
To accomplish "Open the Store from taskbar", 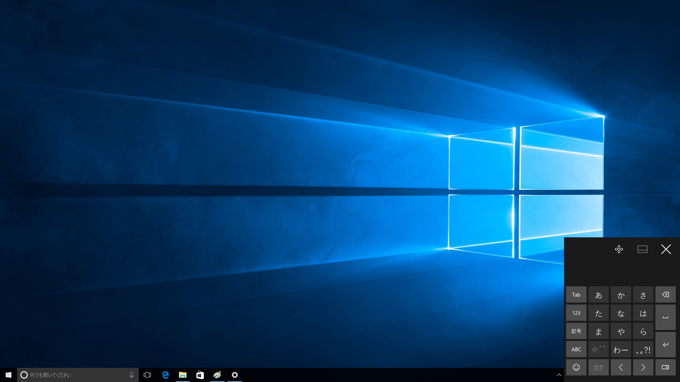I will click(x=200, y=375).
